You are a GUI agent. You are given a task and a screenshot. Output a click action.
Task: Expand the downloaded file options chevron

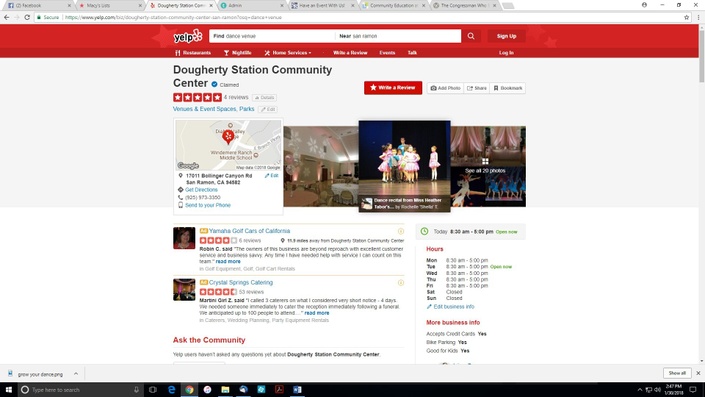point(76,374)
